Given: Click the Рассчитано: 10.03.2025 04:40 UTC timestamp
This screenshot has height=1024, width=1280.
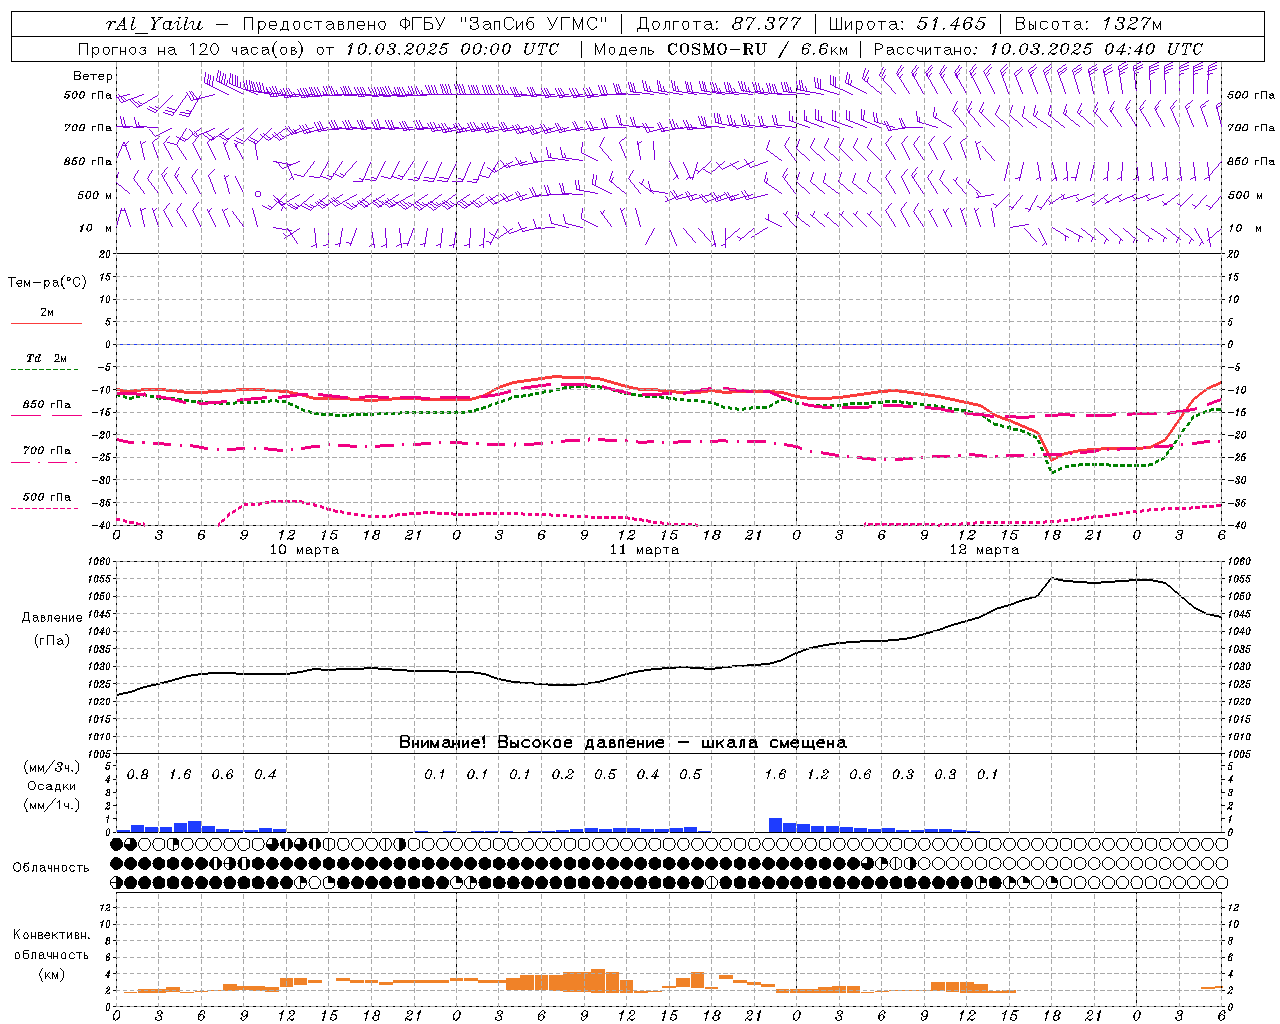Looking at the screenshot, I should pyautogui.click(x=1038, y=49).
